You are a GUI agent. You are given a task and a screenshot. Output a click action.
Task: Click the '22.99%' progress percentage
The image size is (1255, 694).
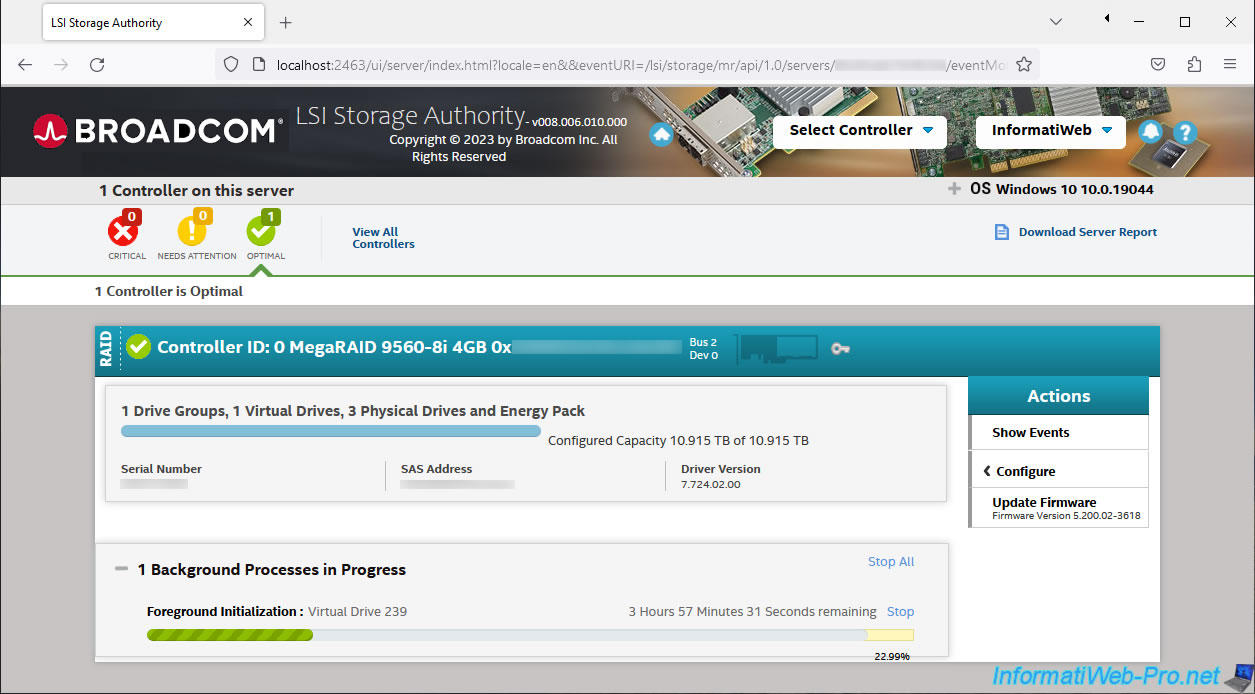coord(892,656)
